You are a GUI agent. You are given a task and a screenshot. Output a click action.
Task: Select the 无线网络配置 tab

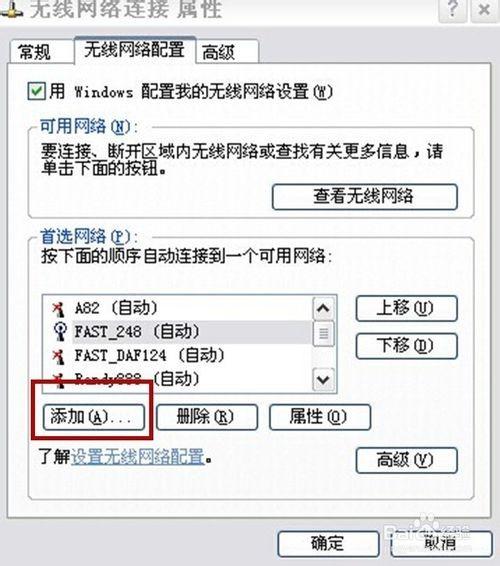pos(134,50)
